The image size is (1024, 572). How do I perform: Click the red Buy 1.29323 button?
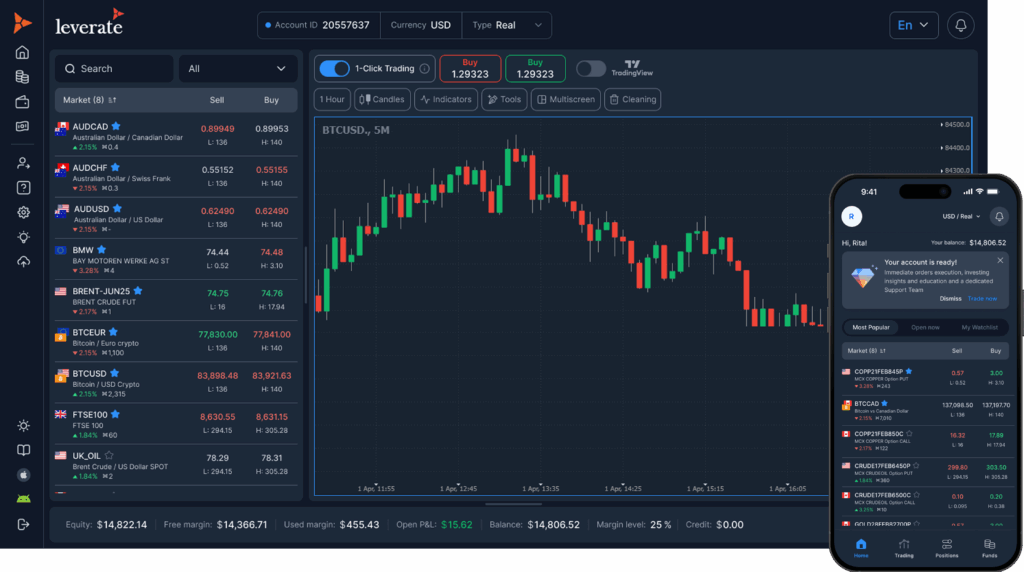click(470, 68)
